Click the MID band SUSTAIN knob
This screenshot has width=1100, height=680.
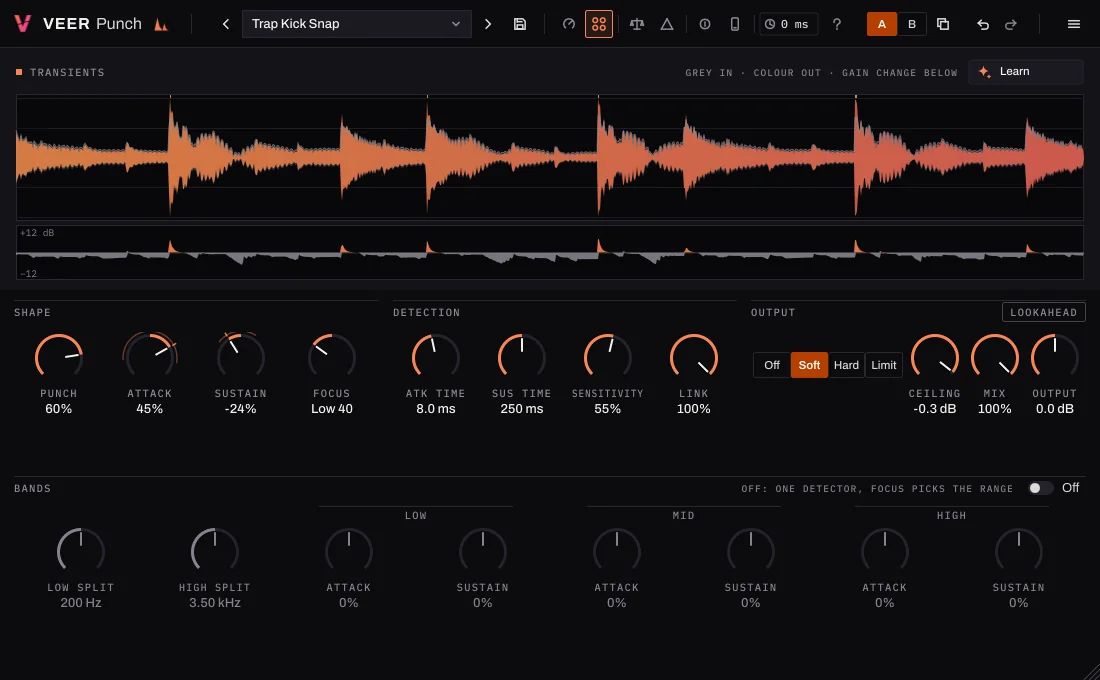751,552
